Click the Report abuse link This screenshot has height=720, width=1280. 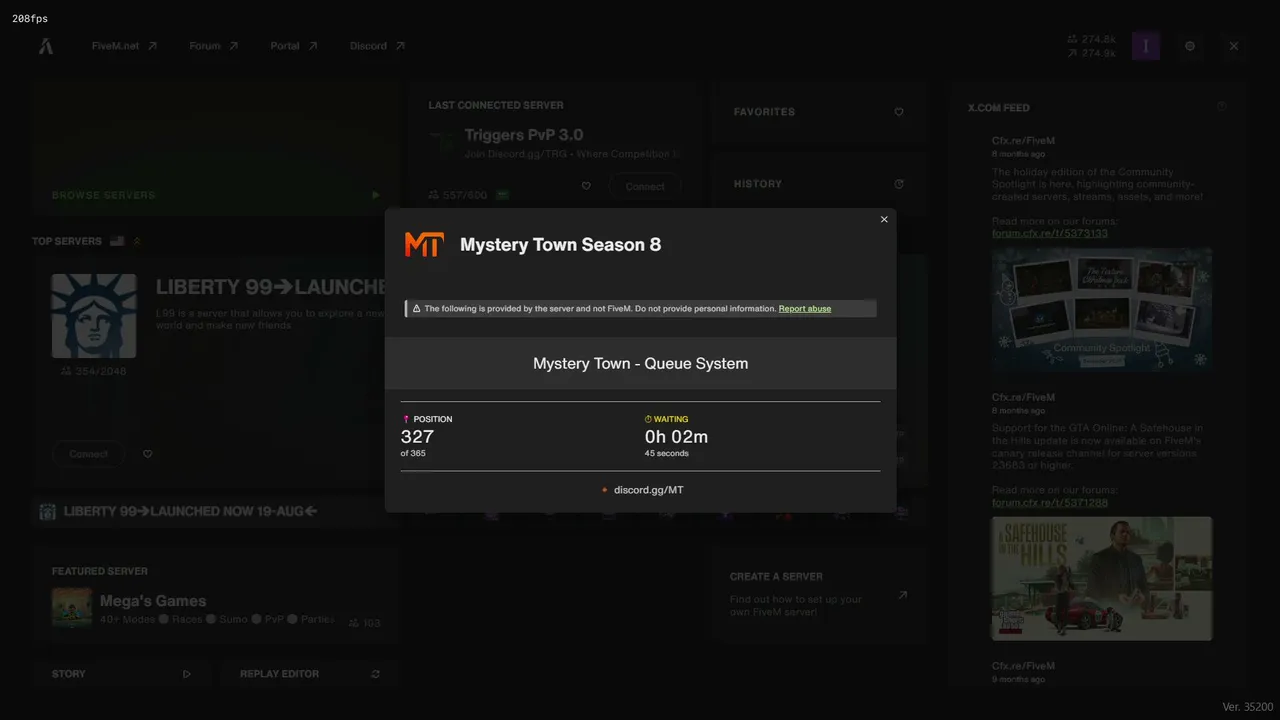(805, 309)
